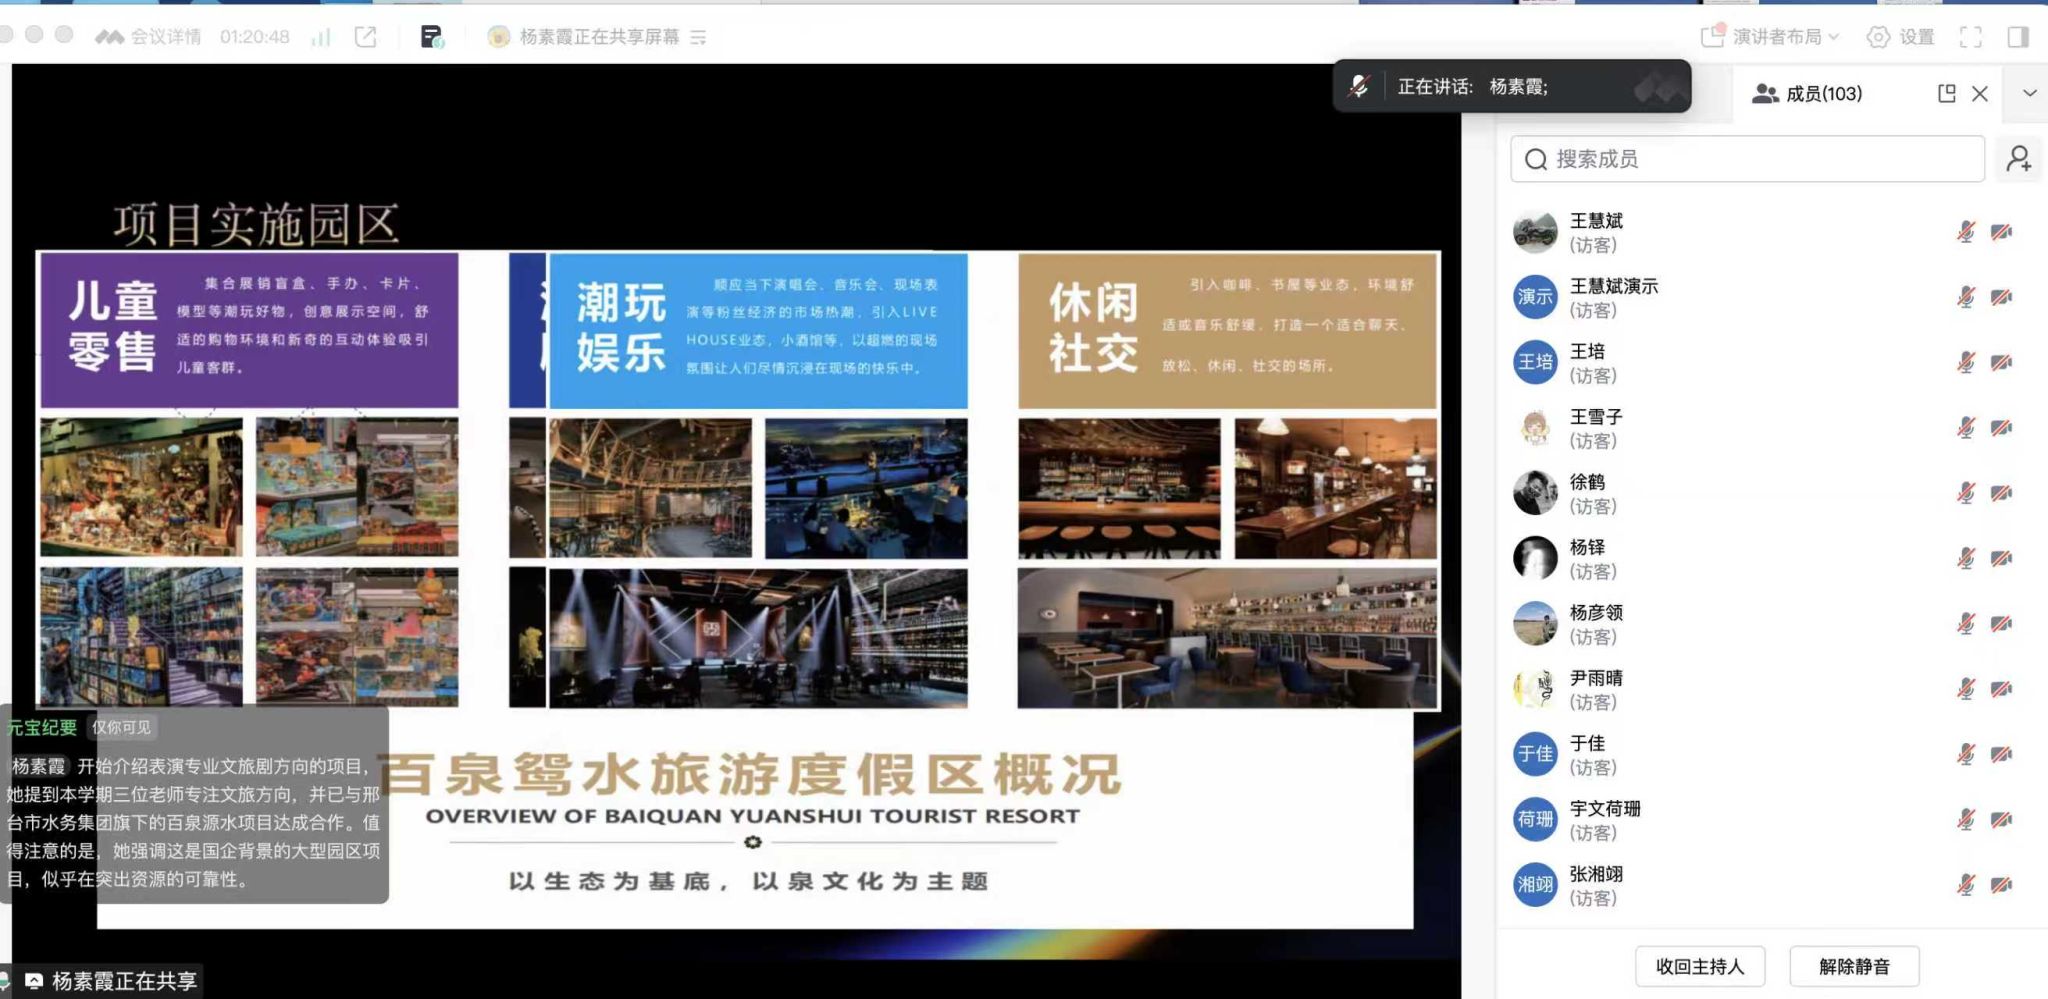Screen dimensions: 2048x999
Task: Toggle camera for 王慧斌演示
Action: 2001,297
